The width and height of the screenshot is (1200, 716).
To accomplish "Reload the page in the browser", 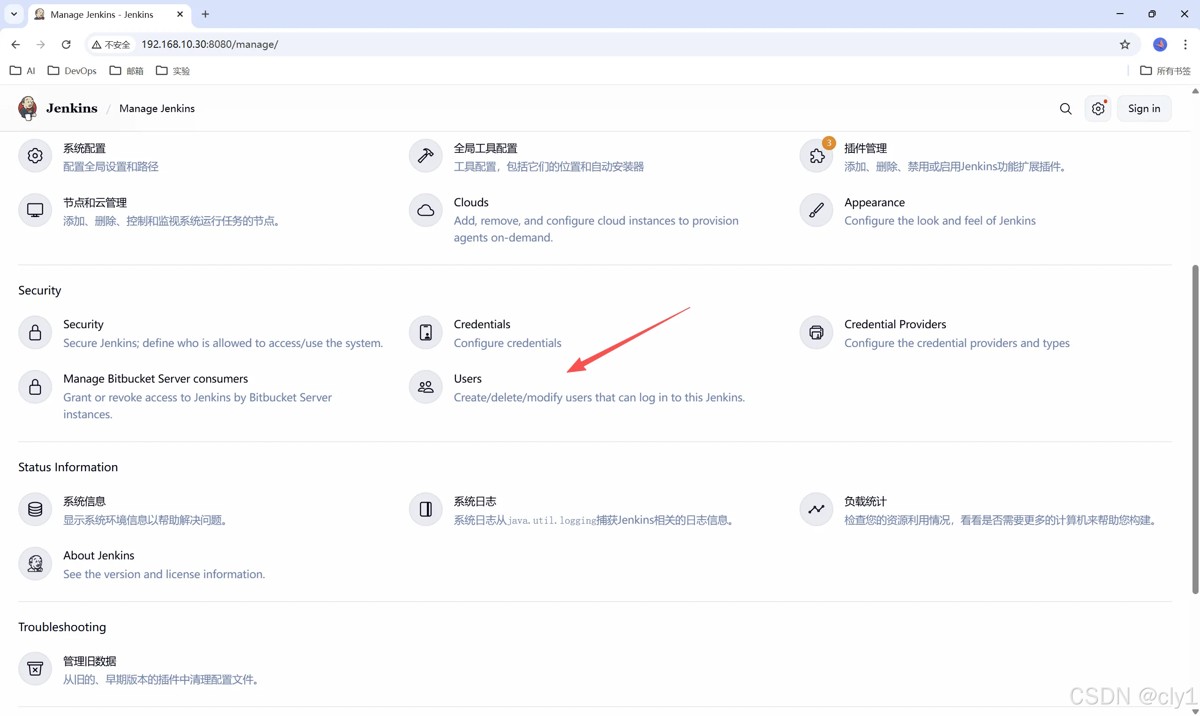I will click(66, 44).
